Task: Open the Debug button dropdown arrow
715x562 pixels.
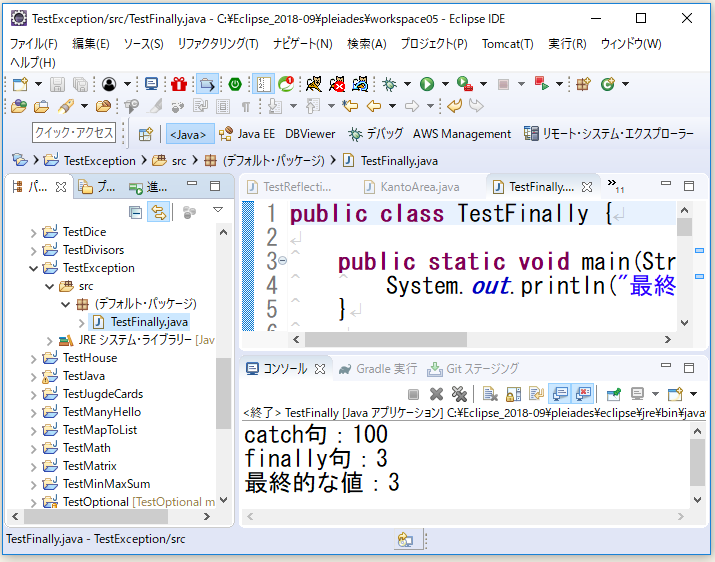Action: click(x=407, y=84)
